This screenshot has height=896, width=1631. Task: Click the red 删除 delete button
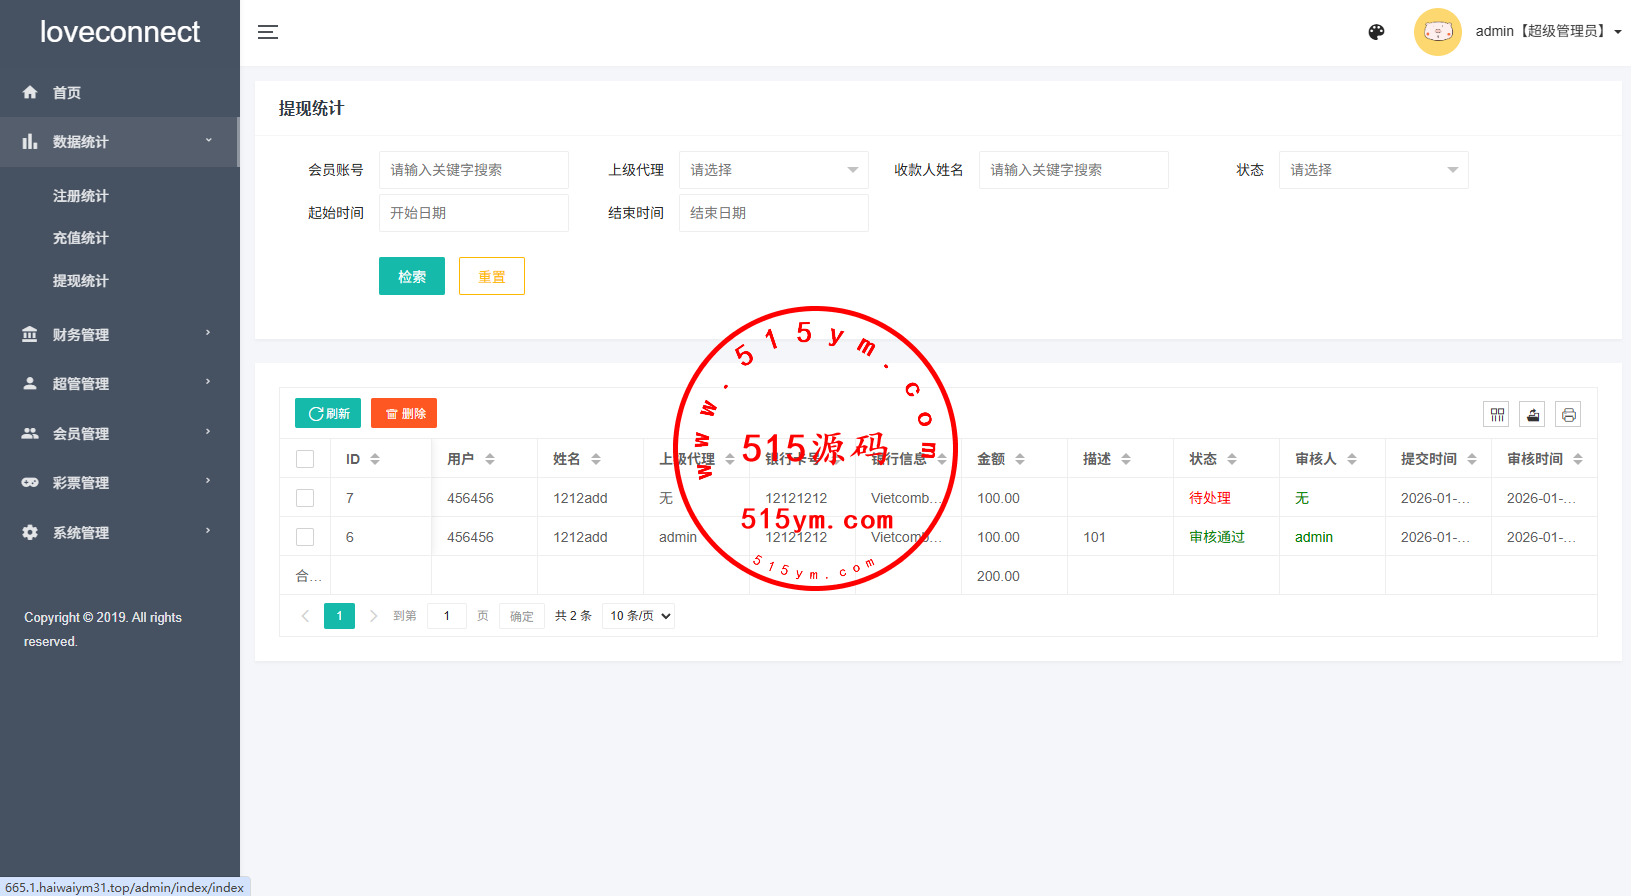404,413
